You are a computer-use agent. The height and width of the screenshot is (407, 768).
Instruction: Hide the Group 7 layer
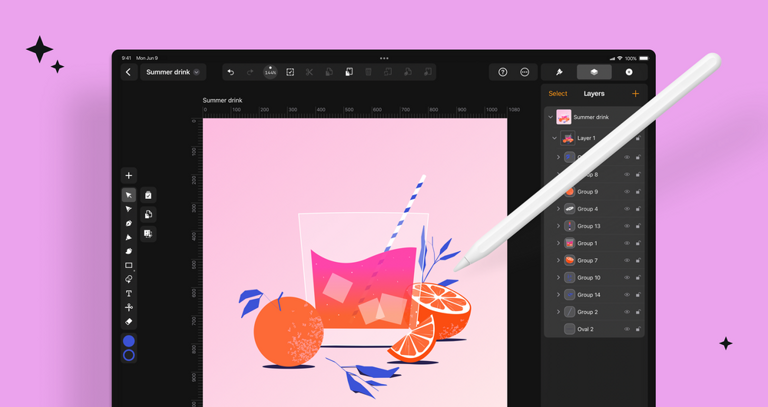coord(627,260)
